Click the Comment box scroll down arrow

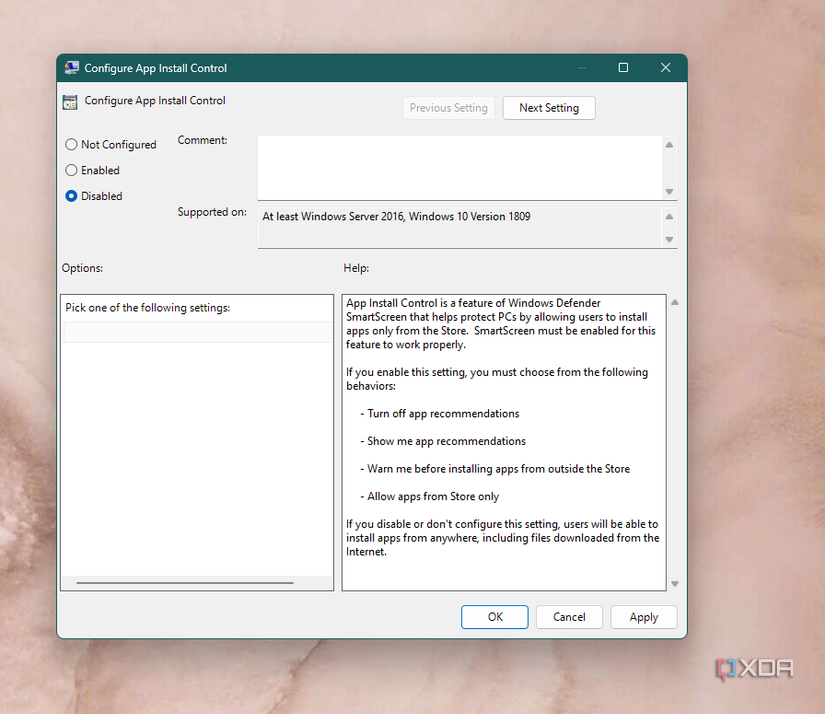click(x=669, y=192)
